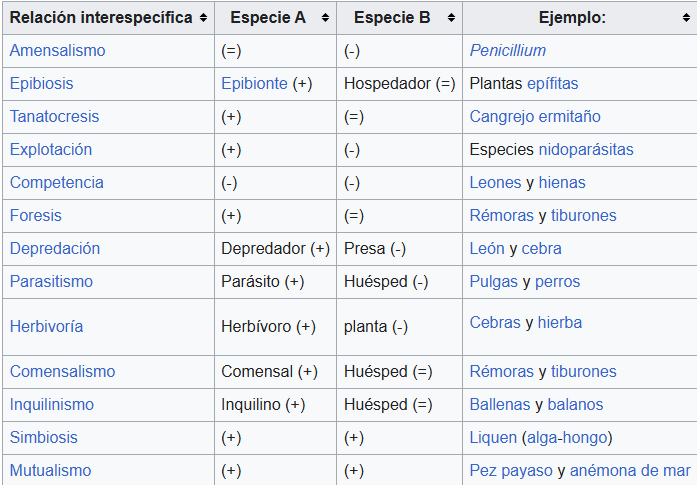Open Penicillium example link
Image resolution: width=697 pixels, height=485 pixels.
[508, 51]
